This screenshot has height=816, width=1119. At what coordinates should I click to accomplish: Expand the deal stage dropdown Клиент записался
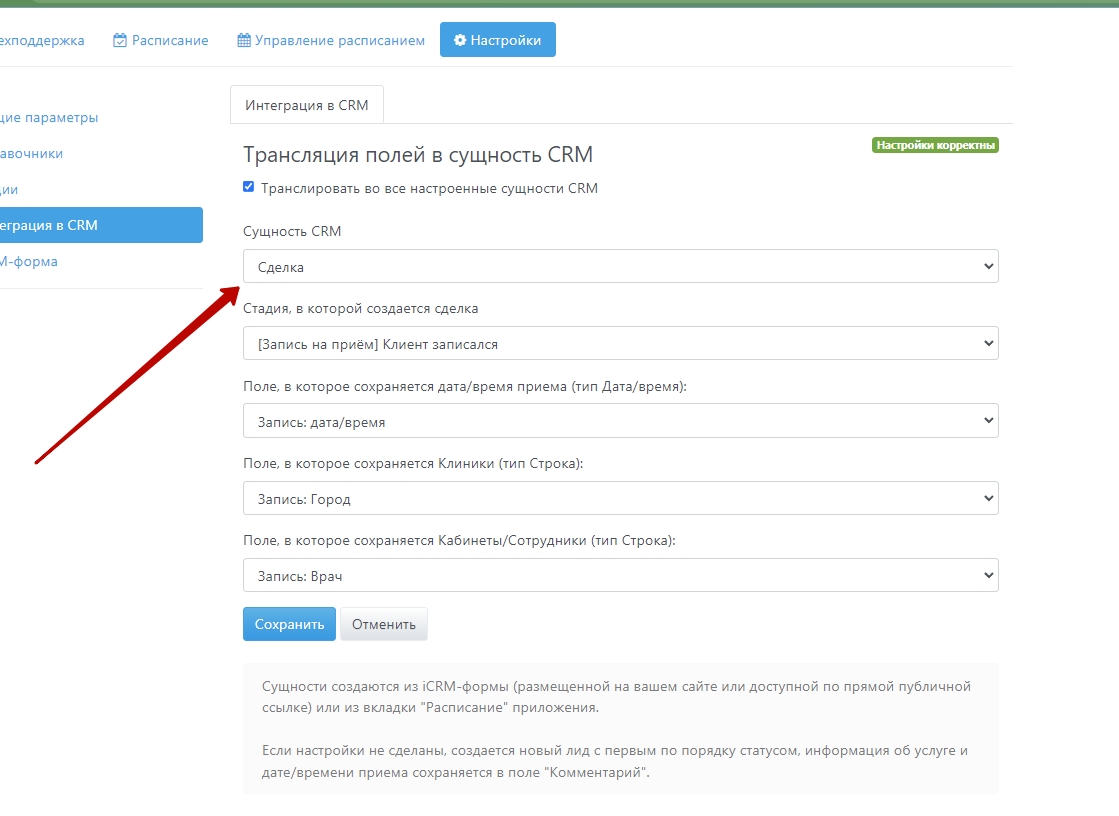coord(620,344)
